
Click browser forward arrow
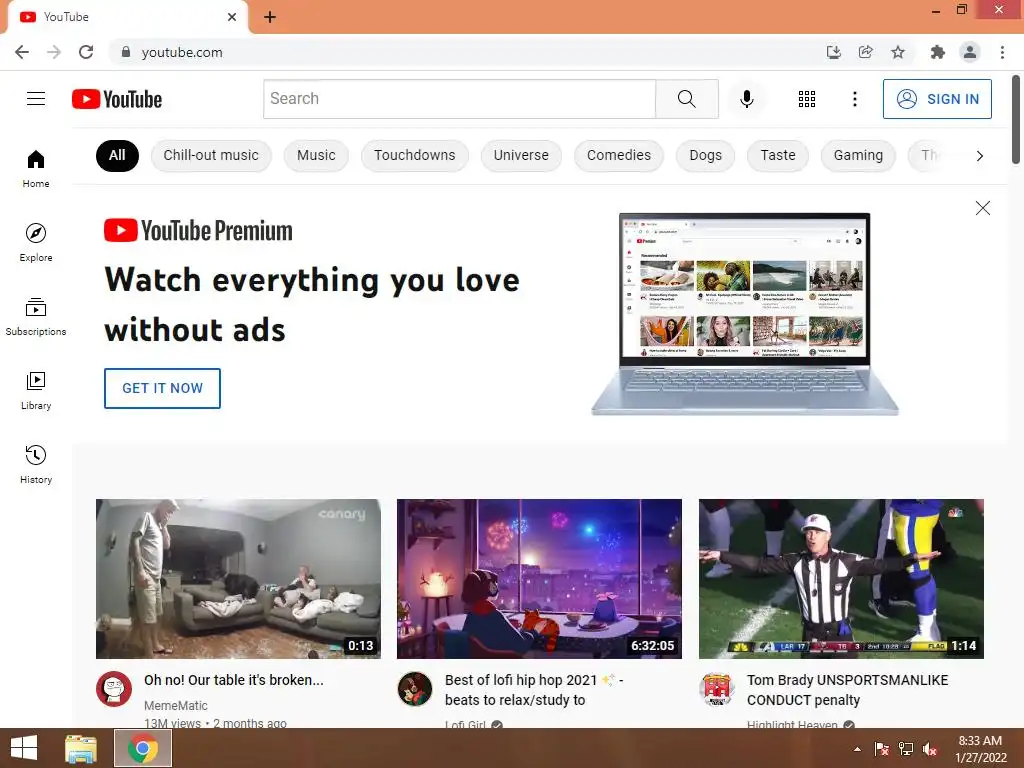(54, 52)
